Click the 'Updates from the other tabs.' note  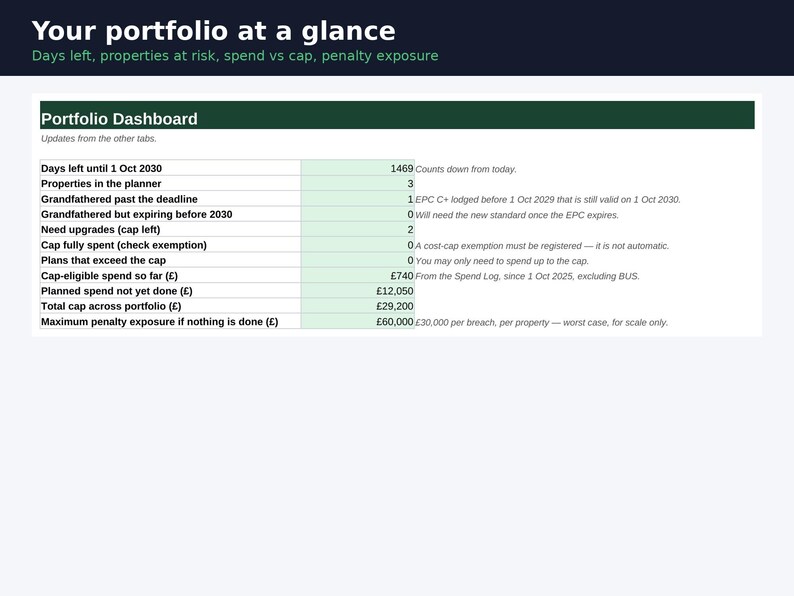click(x=99, y=139)
